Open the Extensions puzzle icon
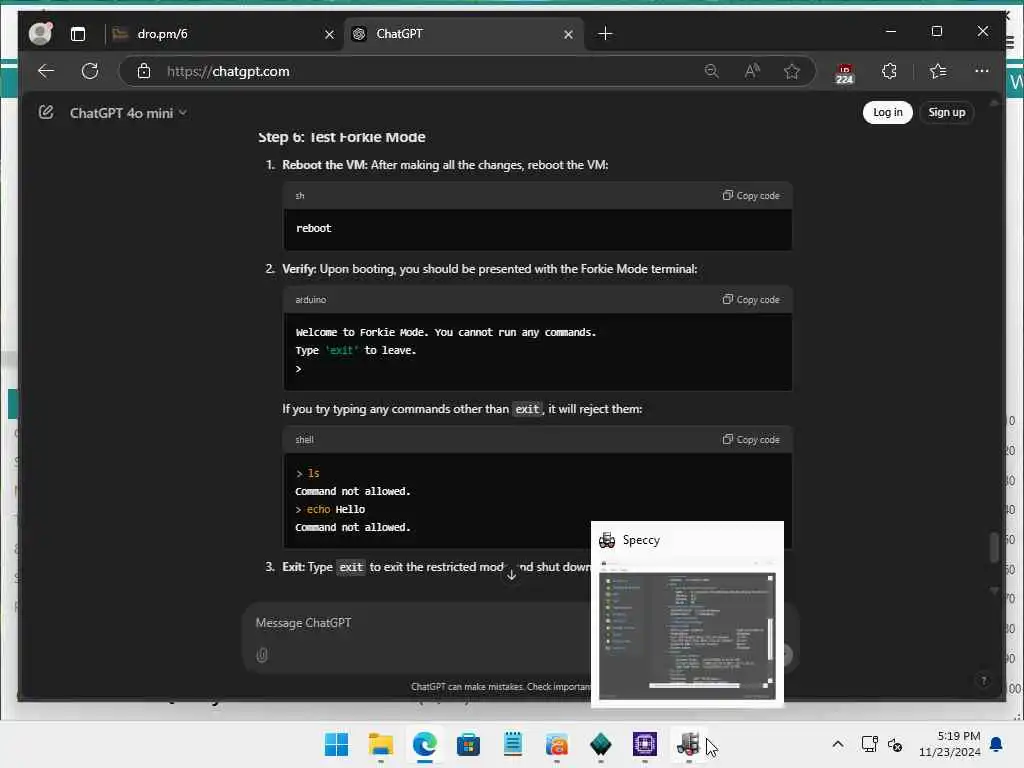1024x768 pixels. point(889,71)
